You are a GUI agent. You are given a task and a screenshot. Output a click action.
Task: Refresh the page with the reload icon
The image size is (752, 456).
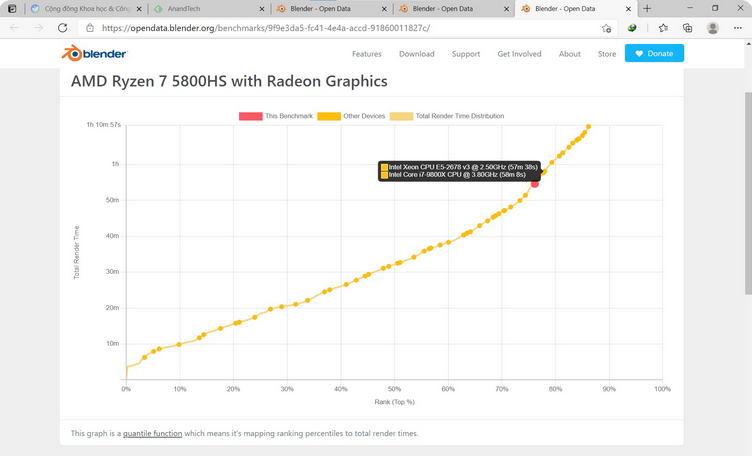coord(63,28)
